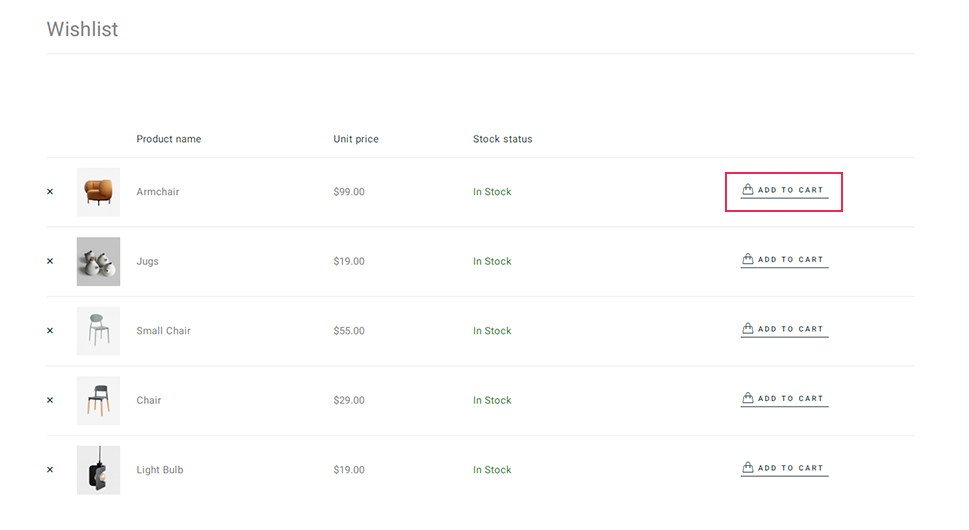Viewport: 969px width, 530px height.
Task: Follow the Small Chair name link
Action: [163, 331]
